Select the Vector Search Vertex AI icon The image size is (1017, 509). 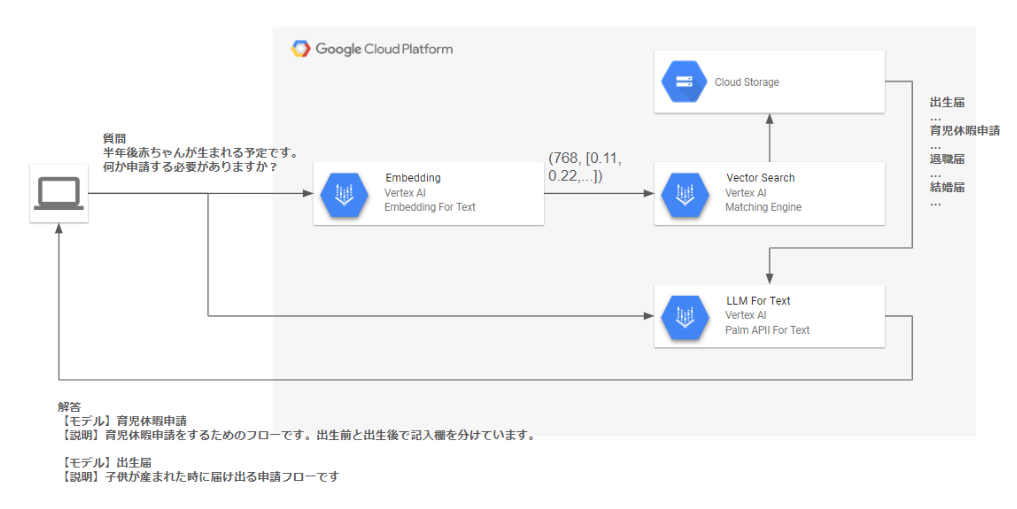pos(684,194)
